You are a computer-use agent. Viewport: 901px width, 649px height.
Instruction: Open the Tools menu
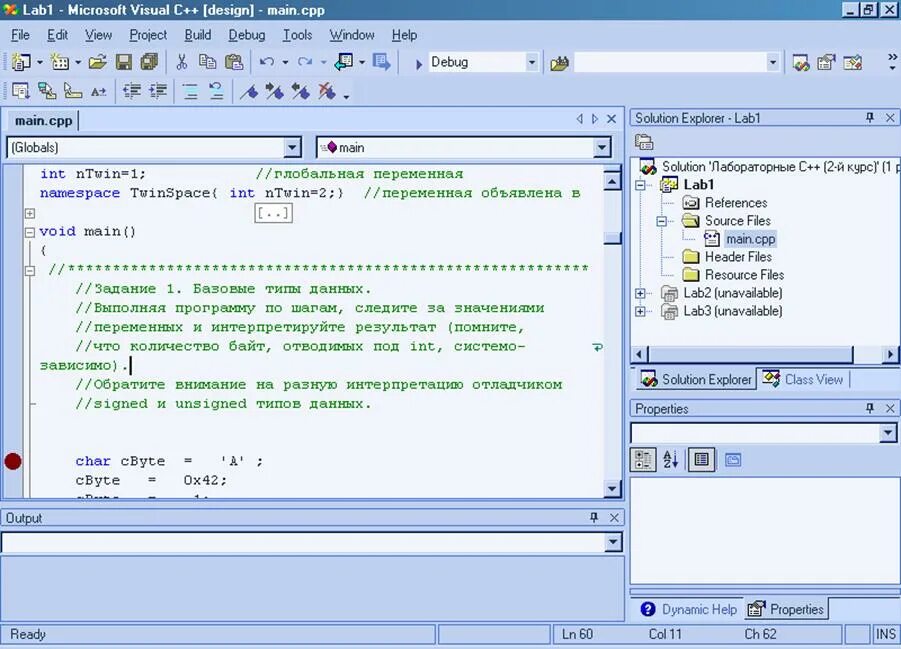(297, 35)
